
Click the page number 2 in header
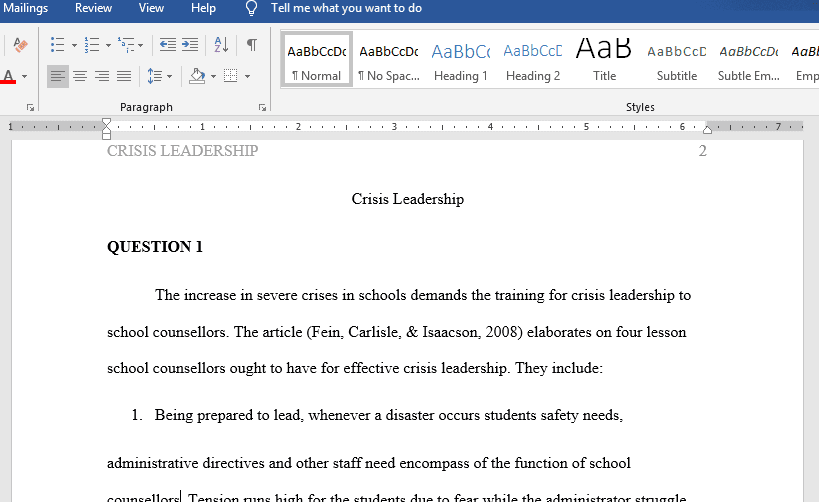coord(703,151)
